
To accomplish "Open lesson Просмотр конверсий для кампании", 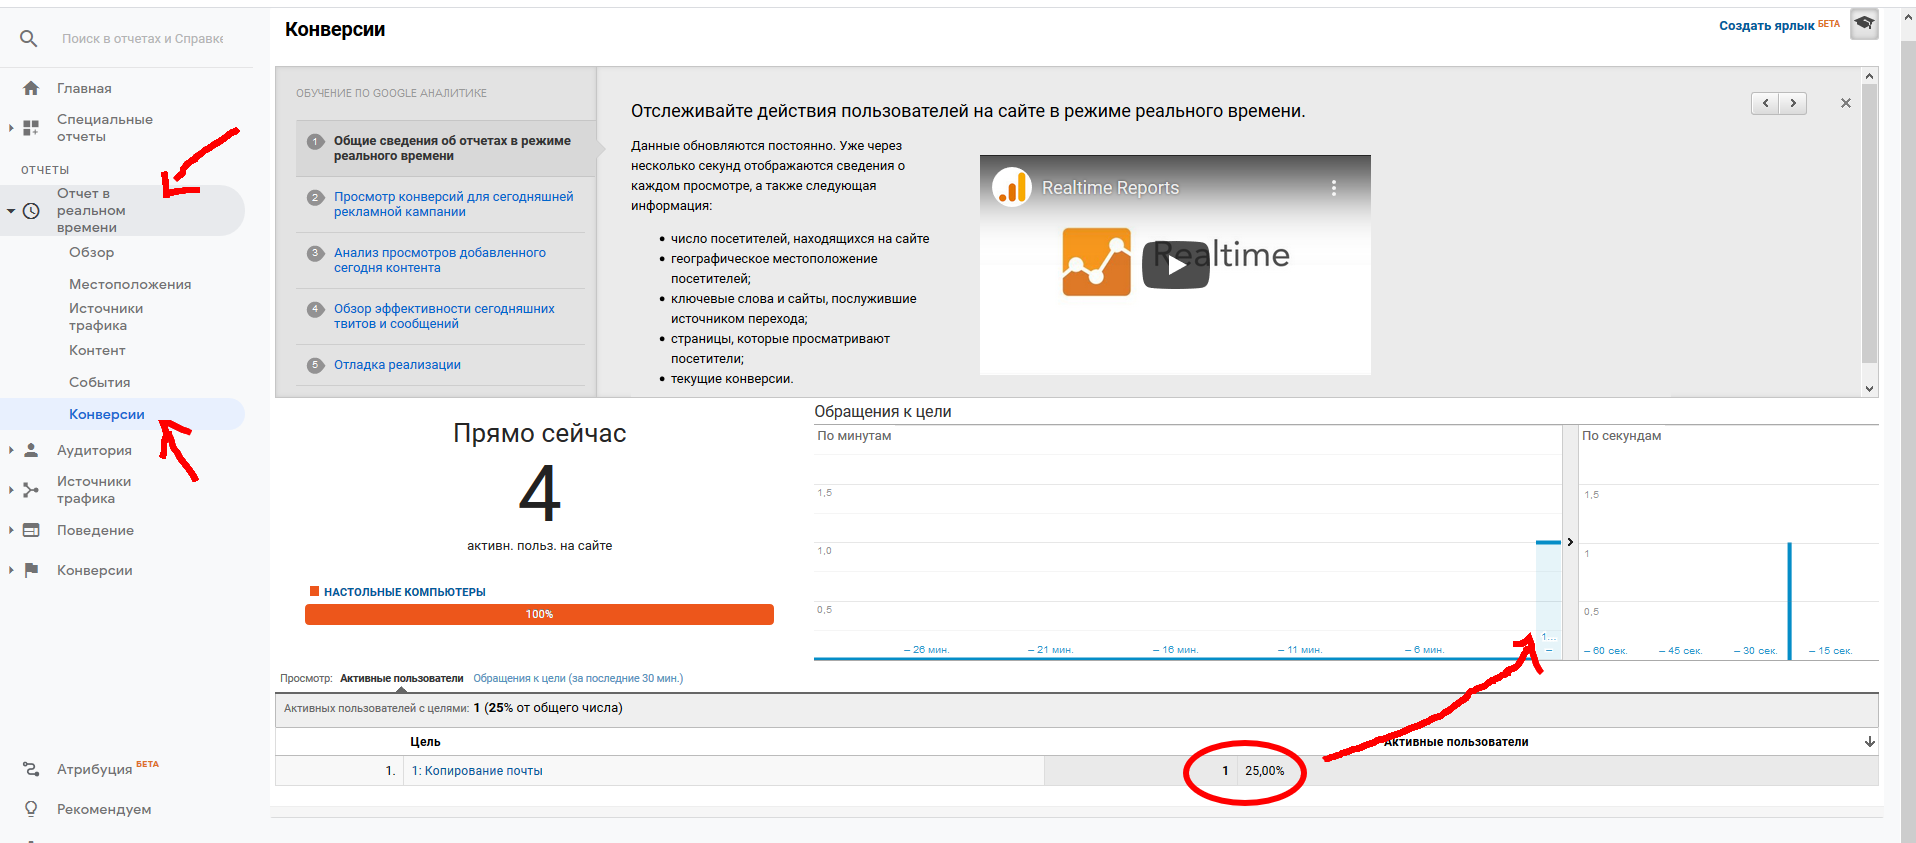I will pyautogui.click(x=453, y=204).
